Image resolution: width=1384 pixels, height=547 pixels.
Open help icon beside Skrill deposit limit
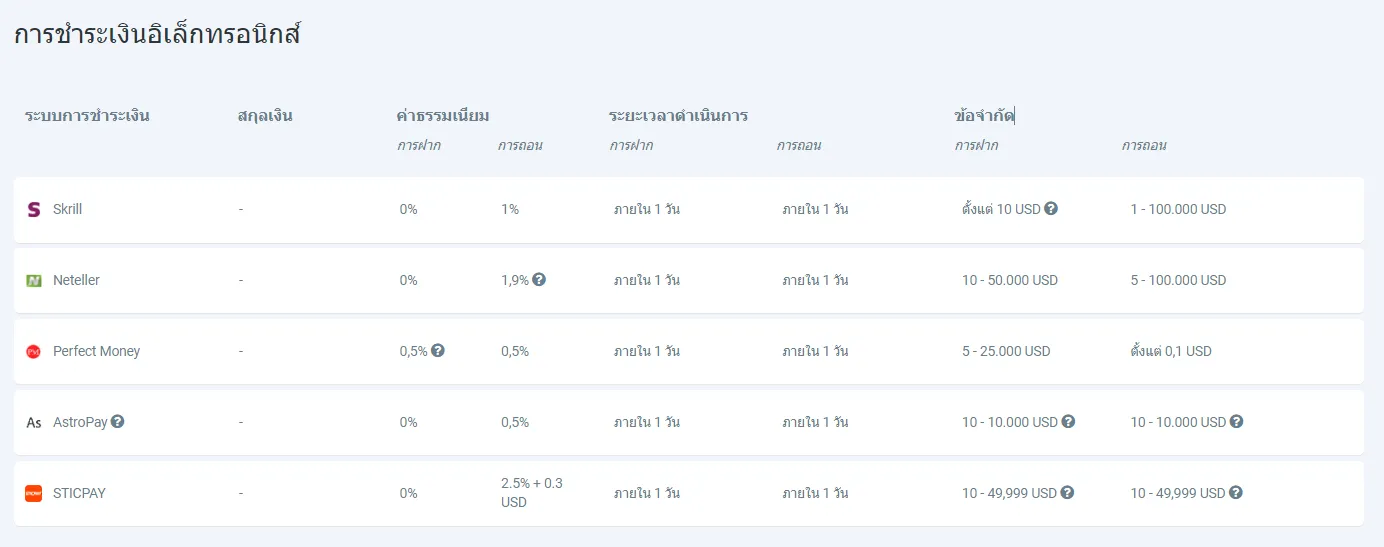click(1051, 209)
